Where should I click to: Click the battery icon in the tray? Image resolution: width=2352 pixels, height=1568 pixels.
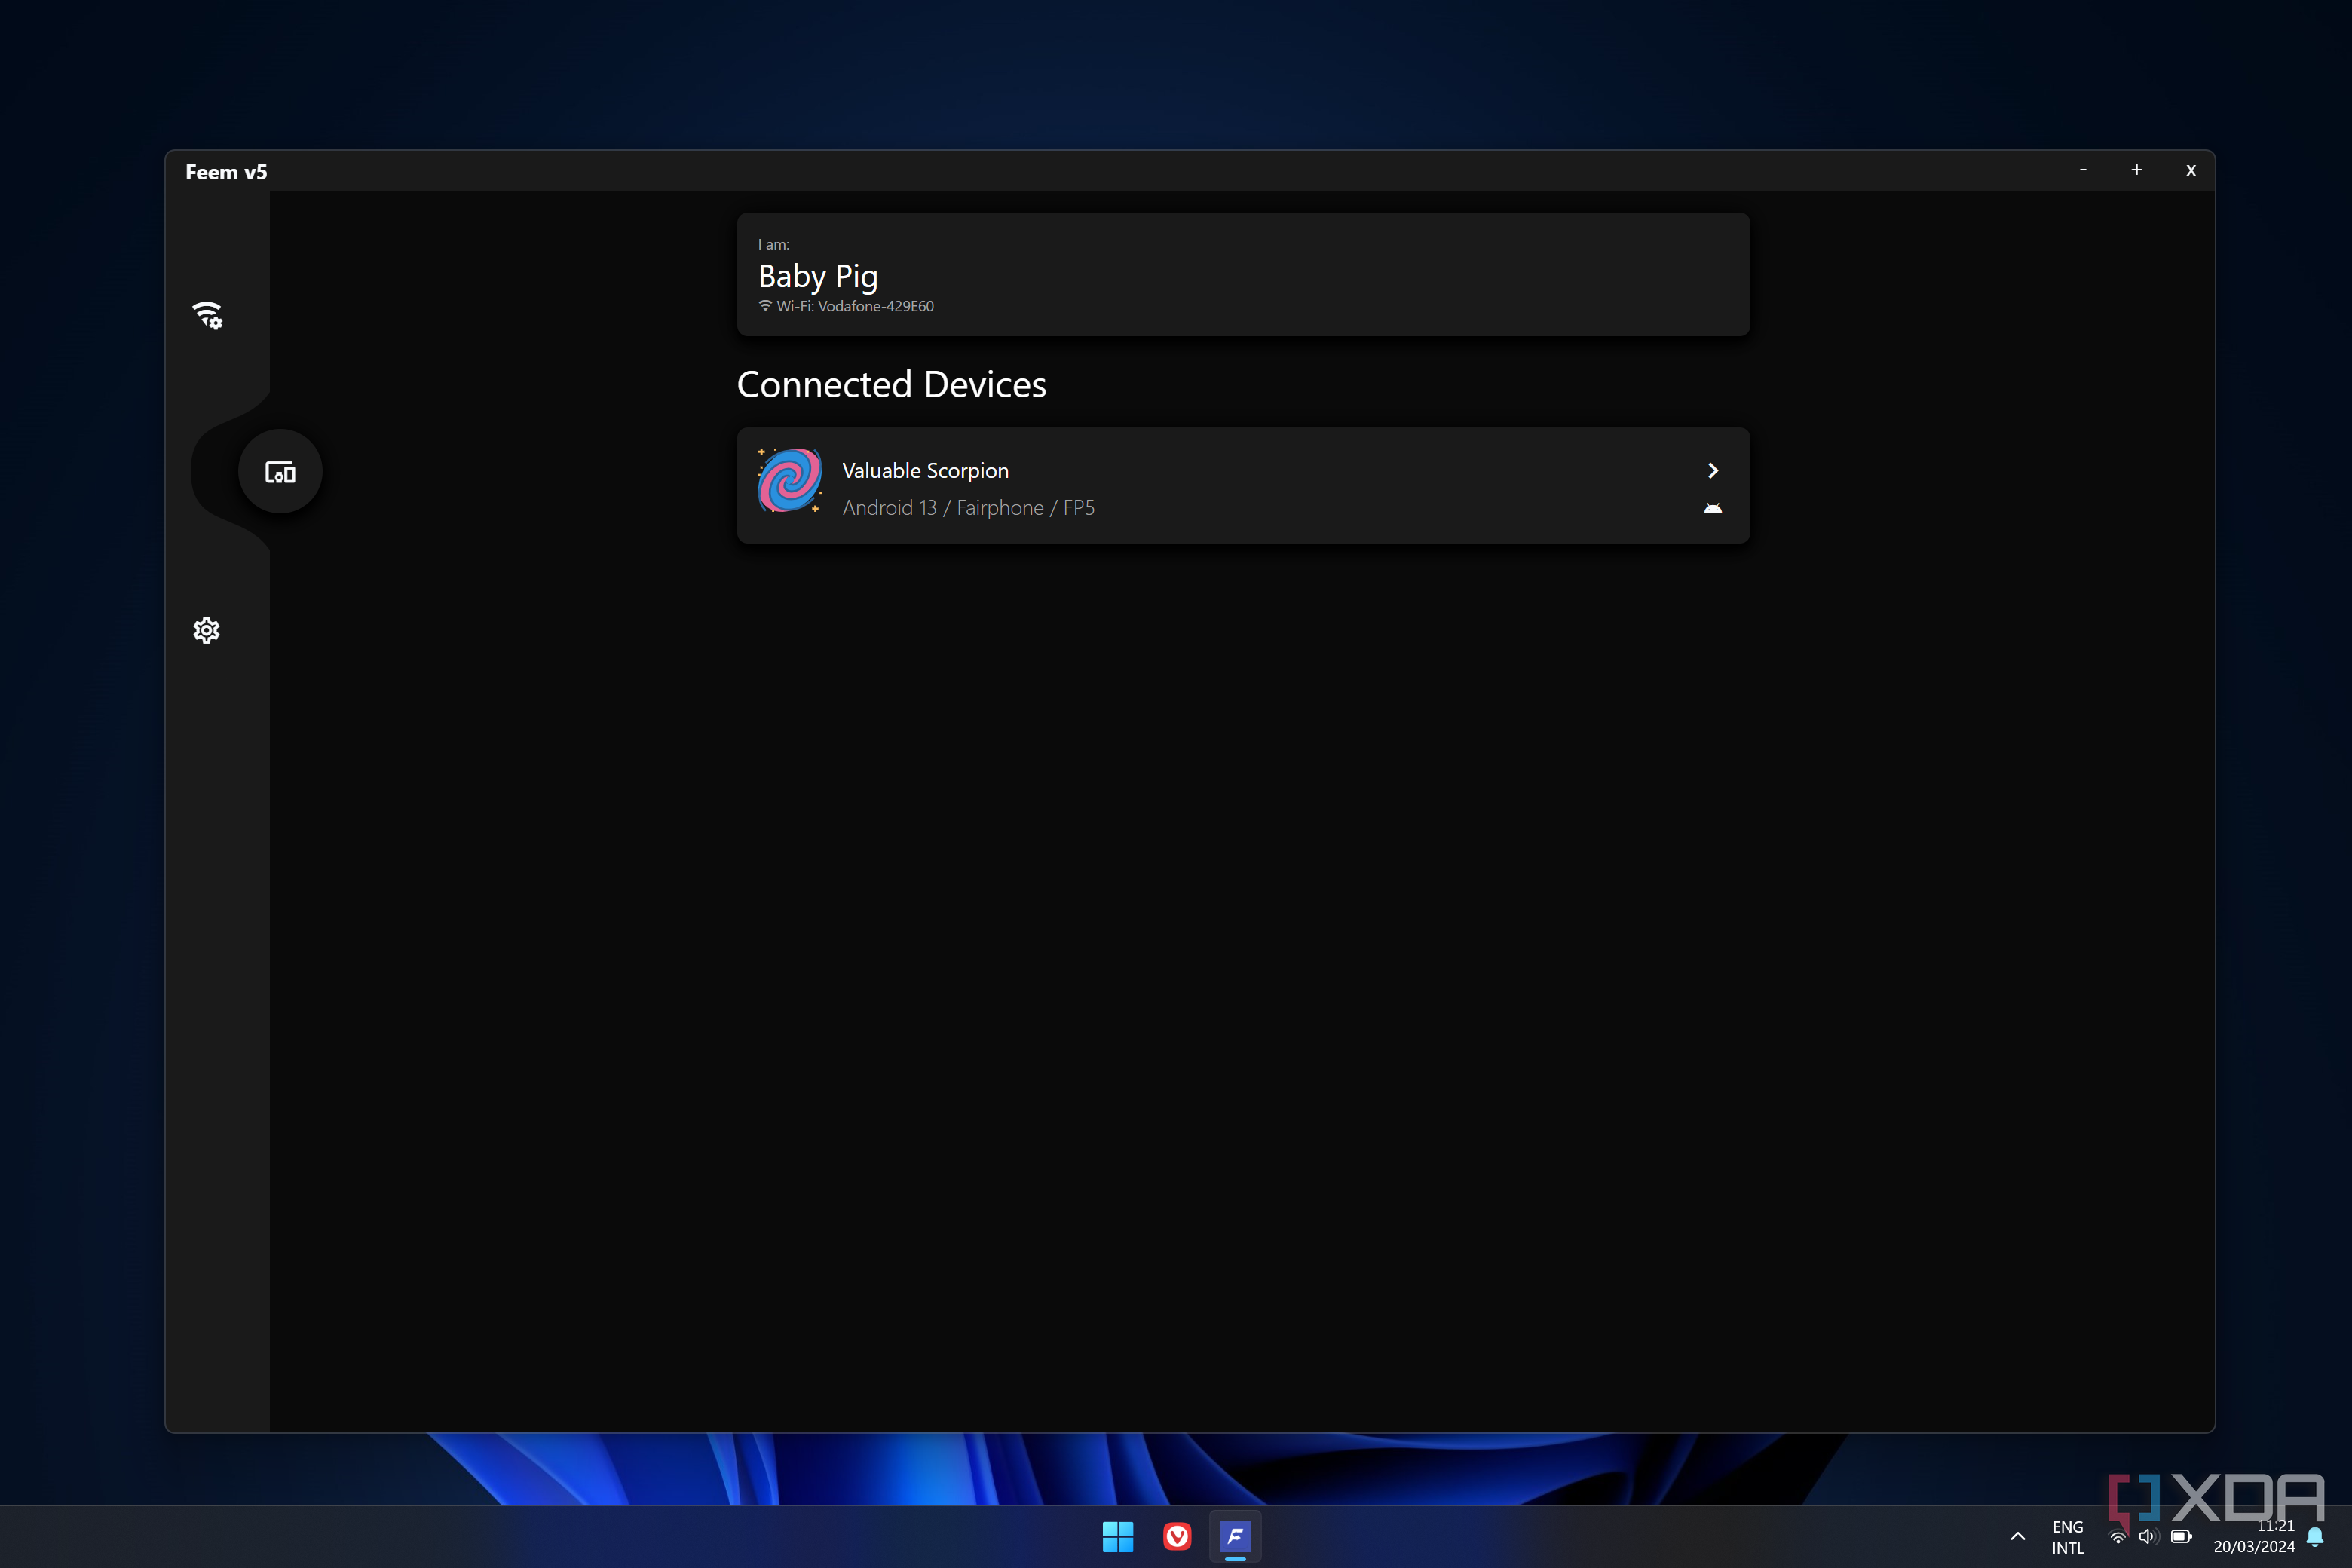pyautogui.click(x=2181, y=1537)
